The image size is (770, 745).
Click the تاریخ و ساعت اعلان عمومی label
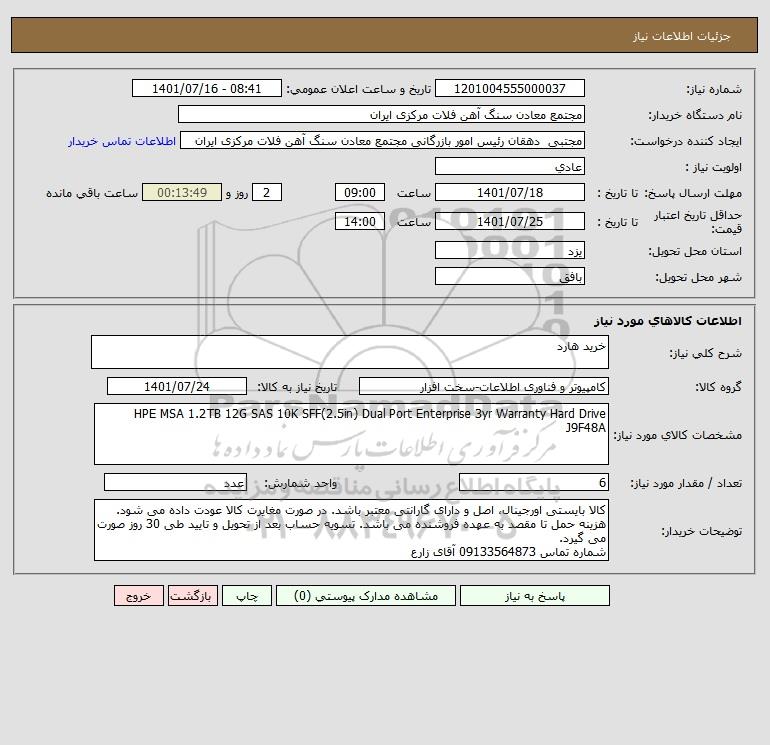[x=358, y=89]
